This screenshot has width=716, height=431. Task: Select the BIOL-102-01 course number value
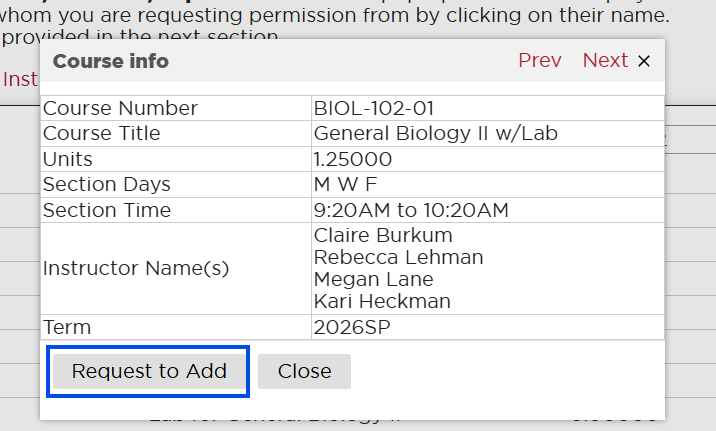[x=373, y=108]
